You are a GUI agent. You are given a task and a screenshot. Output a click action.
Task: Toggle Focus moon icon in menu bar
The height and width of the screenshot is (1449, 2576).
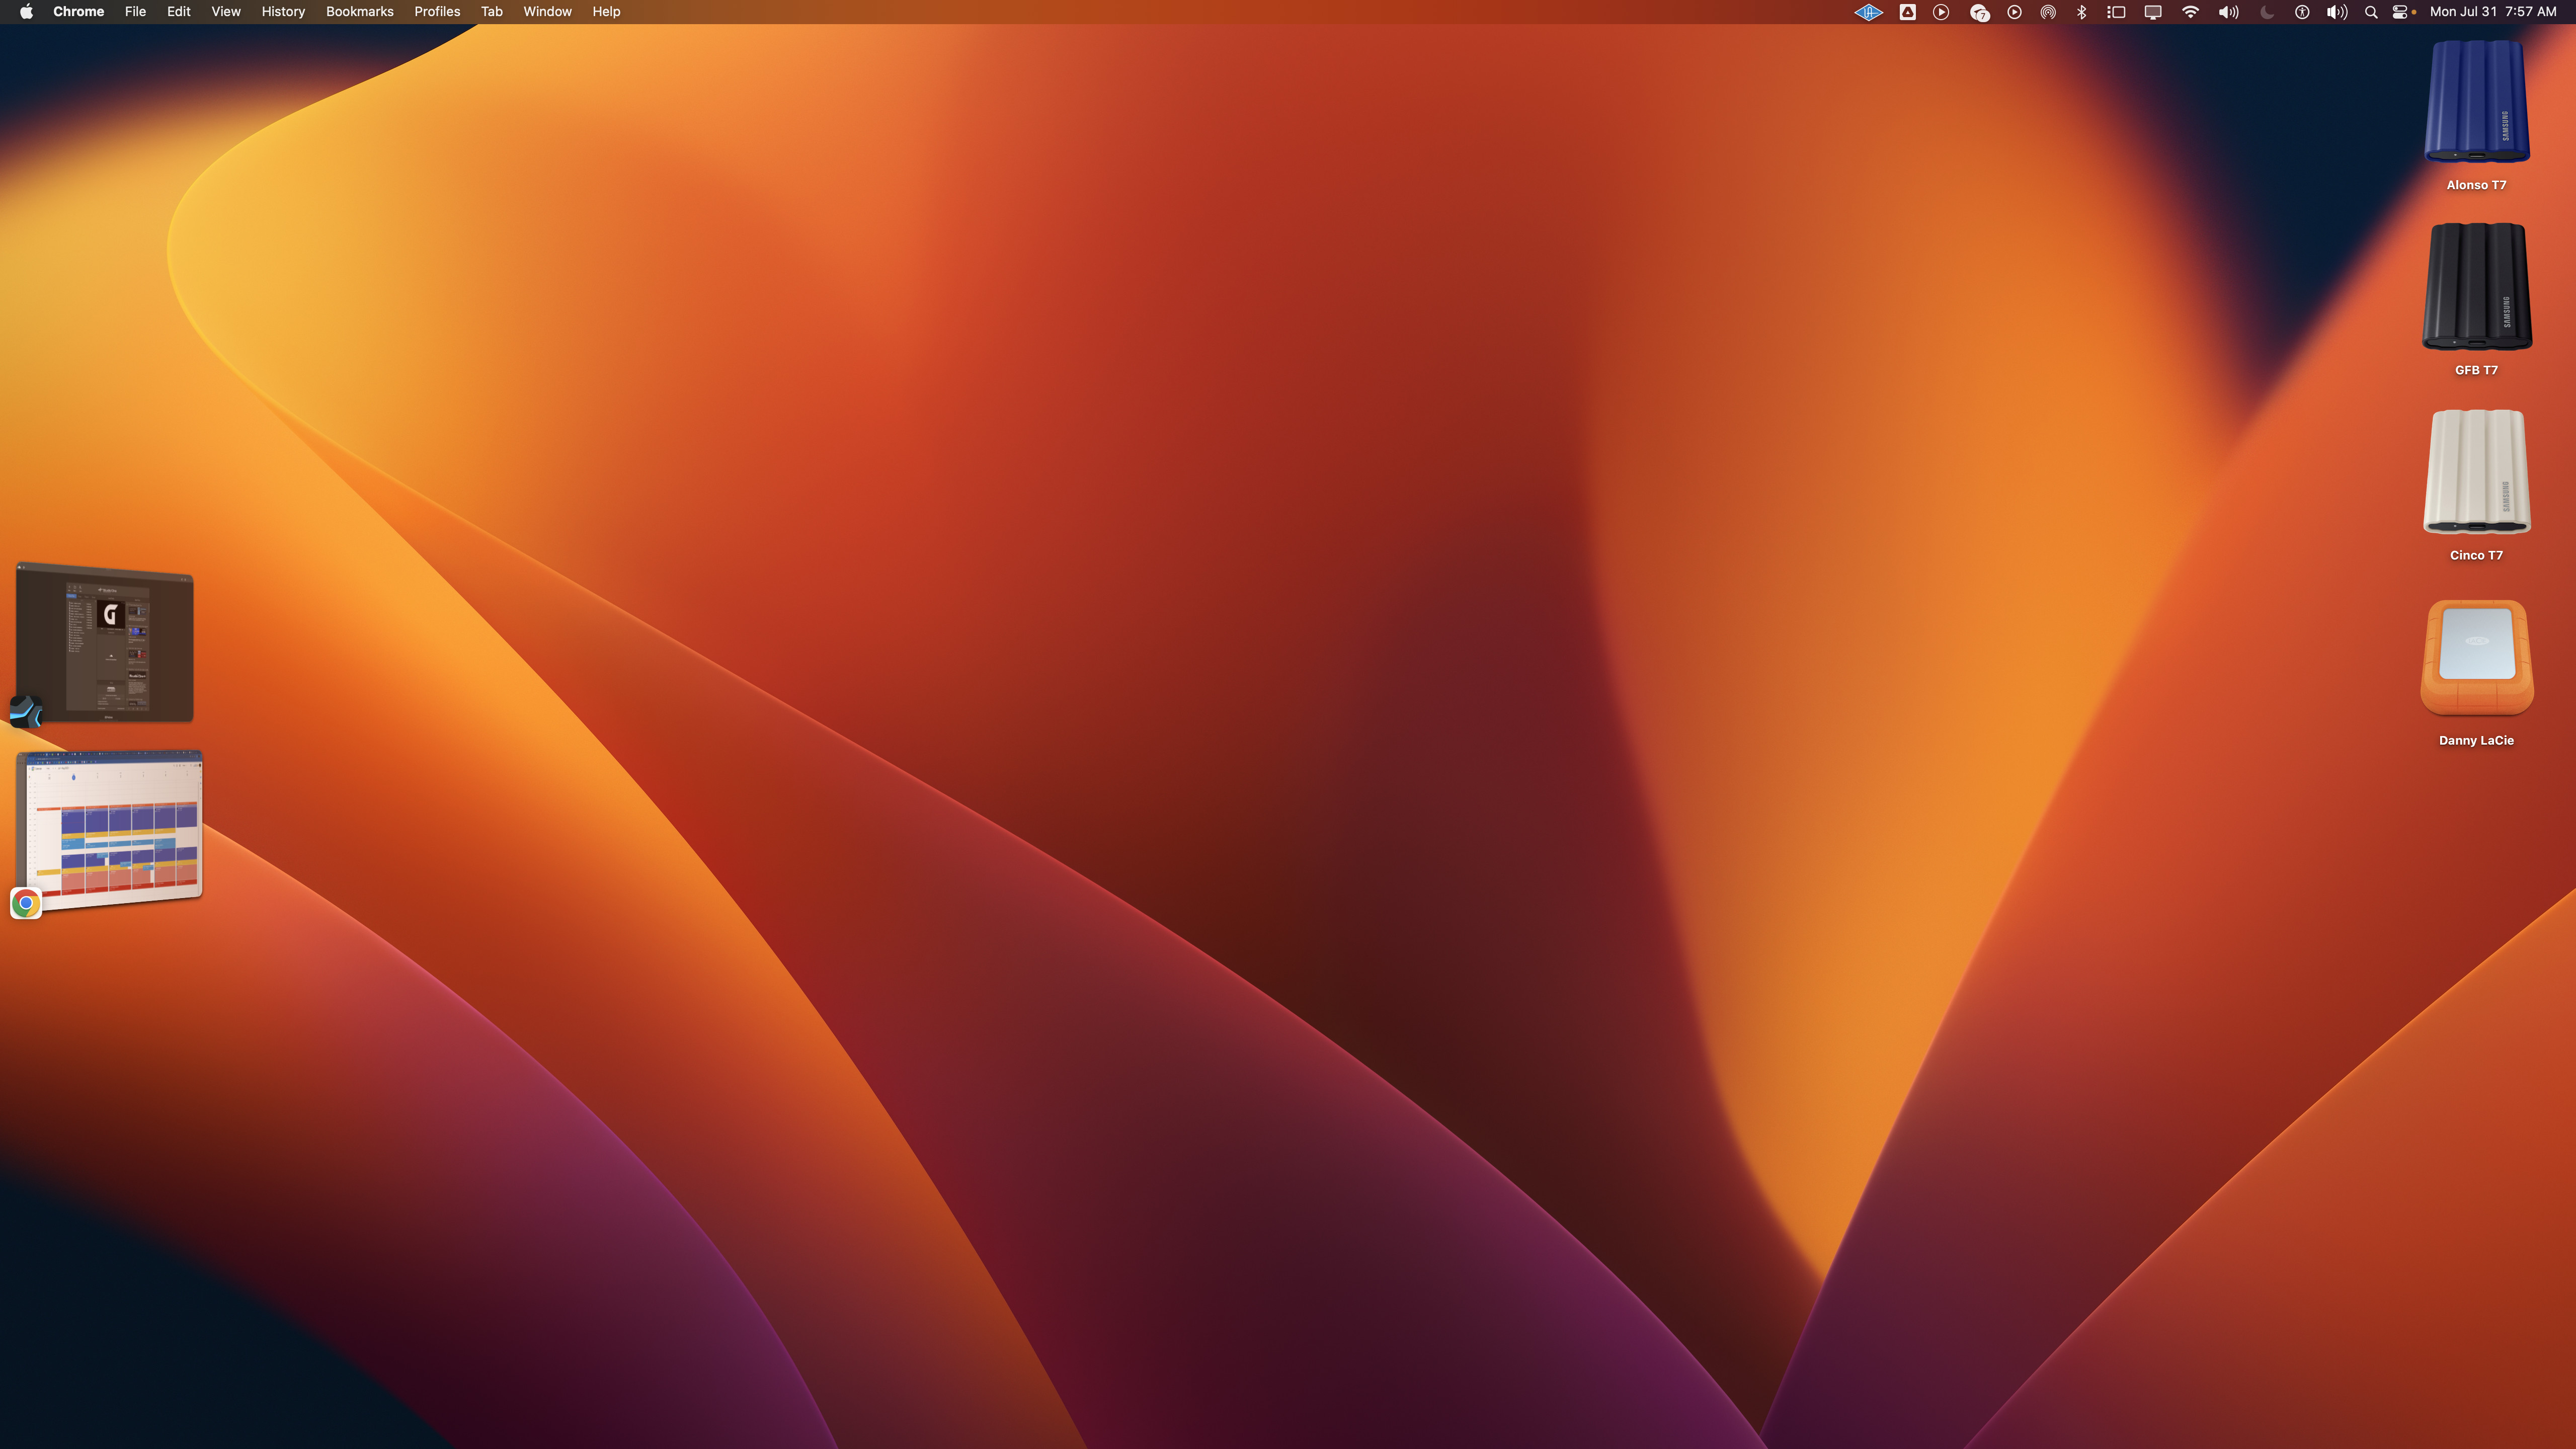[x=2267, y=12]
